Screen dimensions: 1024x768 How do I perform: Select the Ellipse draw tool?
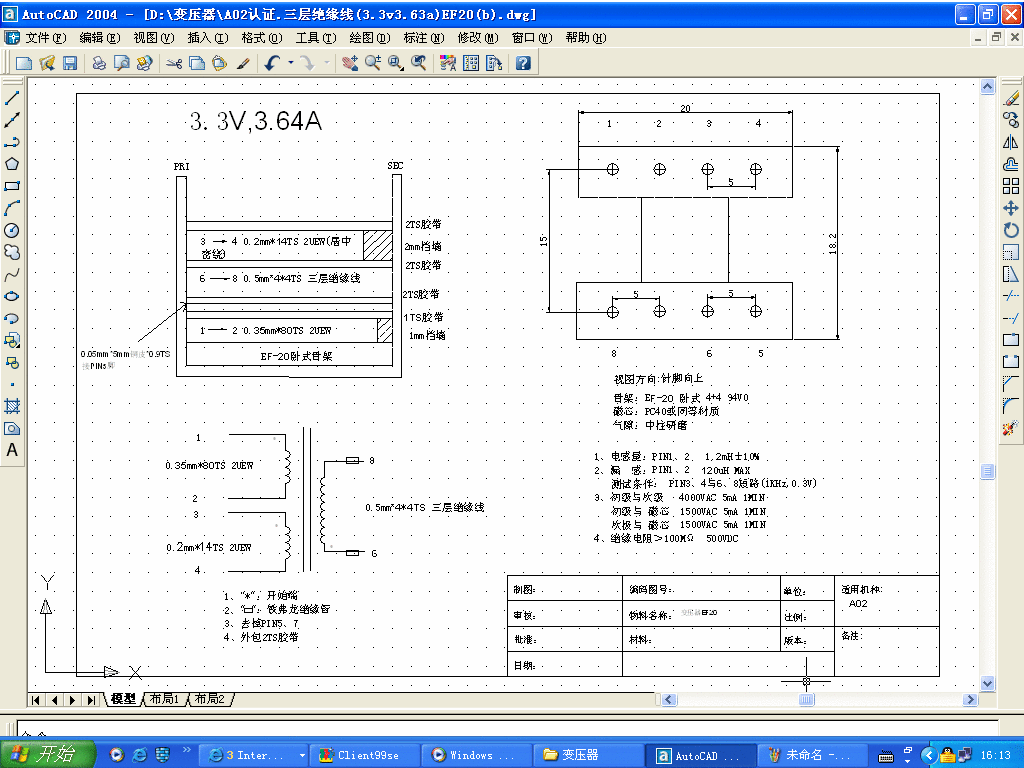(x=12, y=296)
